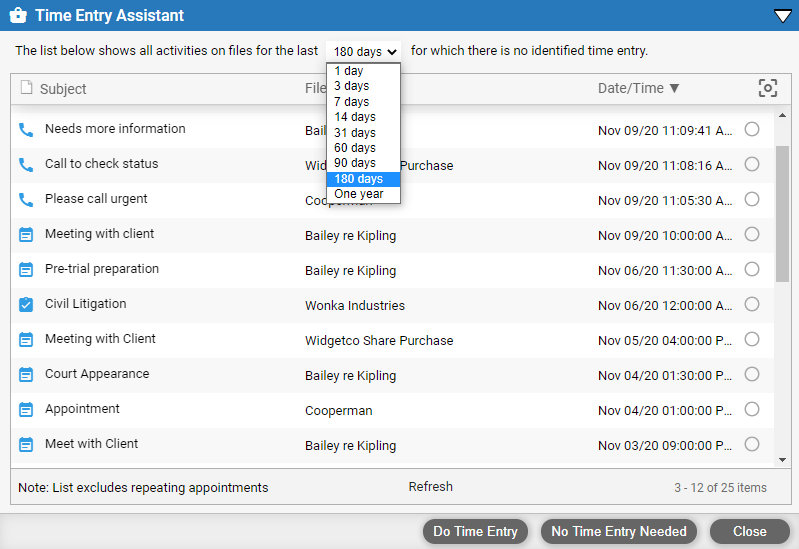Viewport: 799px width, 549px height.
Task: Select radio for 'Needs more information' row
Action: click(752, 129)
